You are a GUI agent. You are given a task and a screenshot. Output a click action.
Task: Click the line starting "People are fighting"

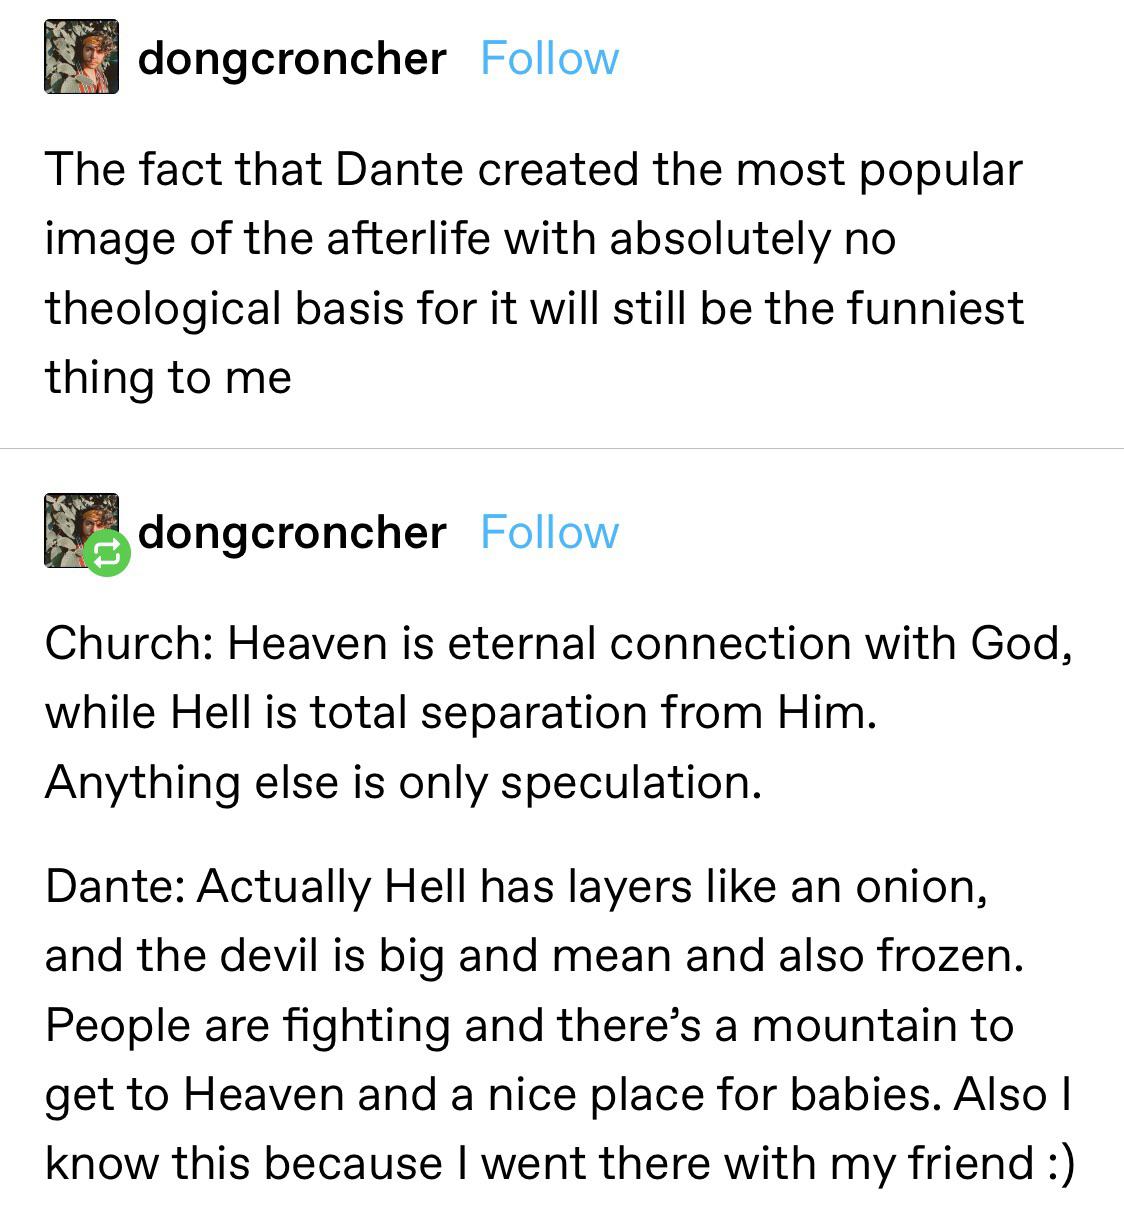point(529,1025)
